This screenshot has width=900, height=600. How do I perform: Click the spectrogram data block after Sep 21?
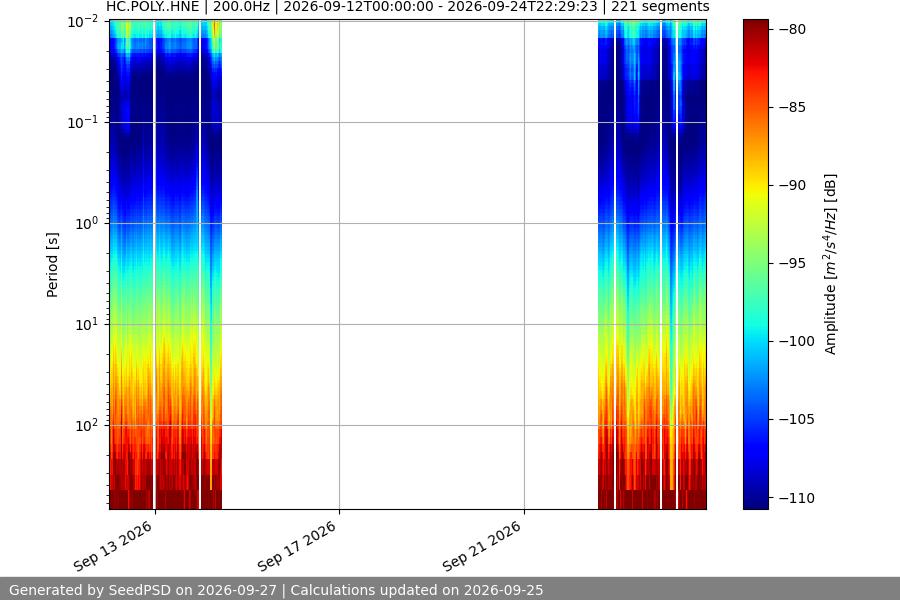(652, 264)
